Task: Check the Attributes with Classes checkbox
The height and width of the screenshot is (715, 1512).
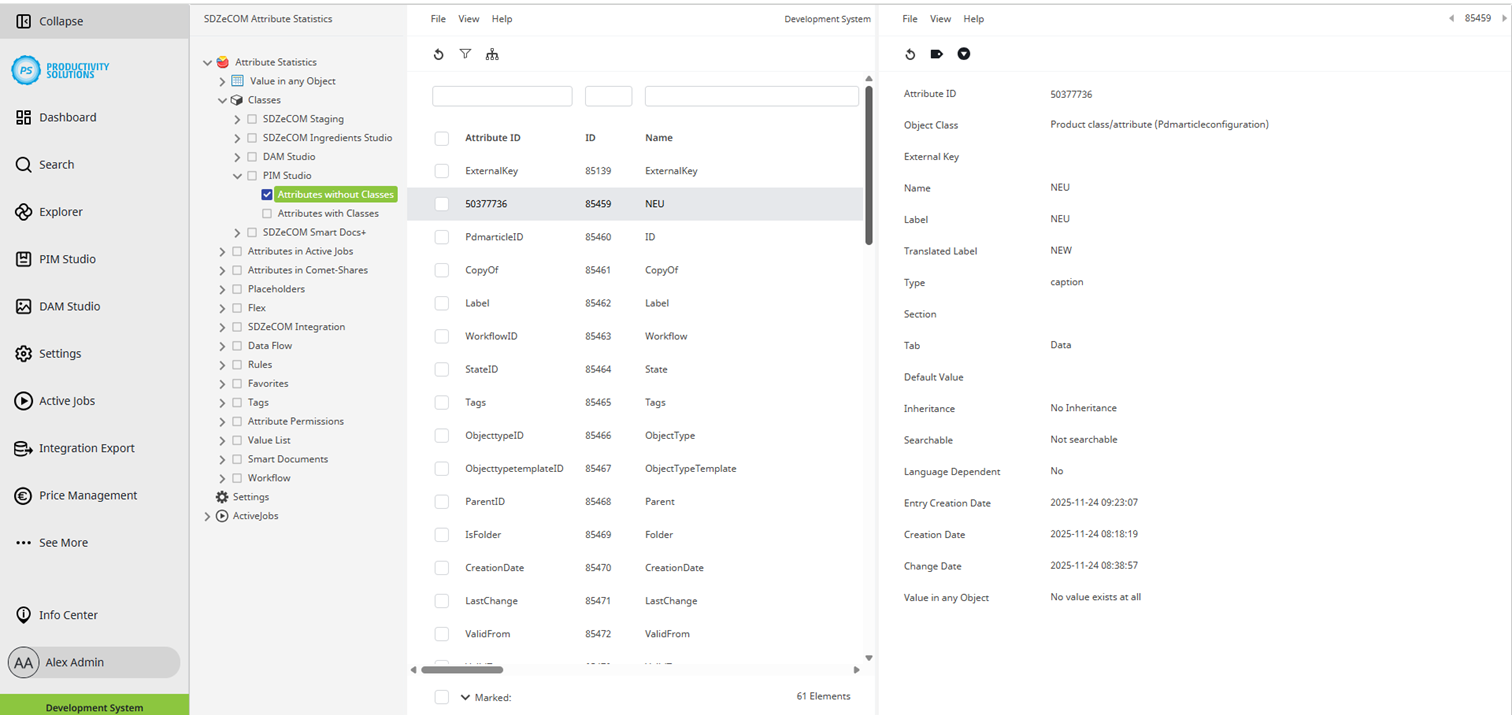Action: 266,213
